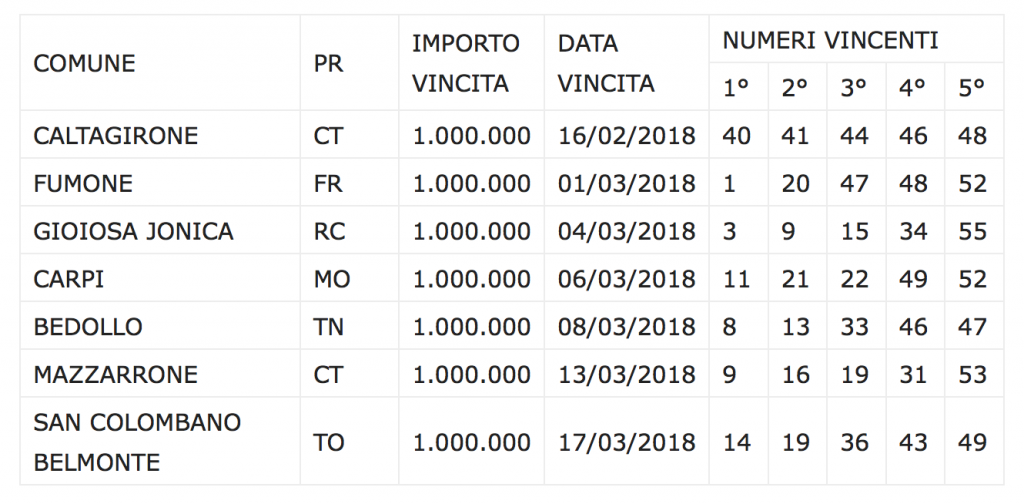Click the 5° column header
This screenshot has width=1024, height=504.
pos(972,88)
